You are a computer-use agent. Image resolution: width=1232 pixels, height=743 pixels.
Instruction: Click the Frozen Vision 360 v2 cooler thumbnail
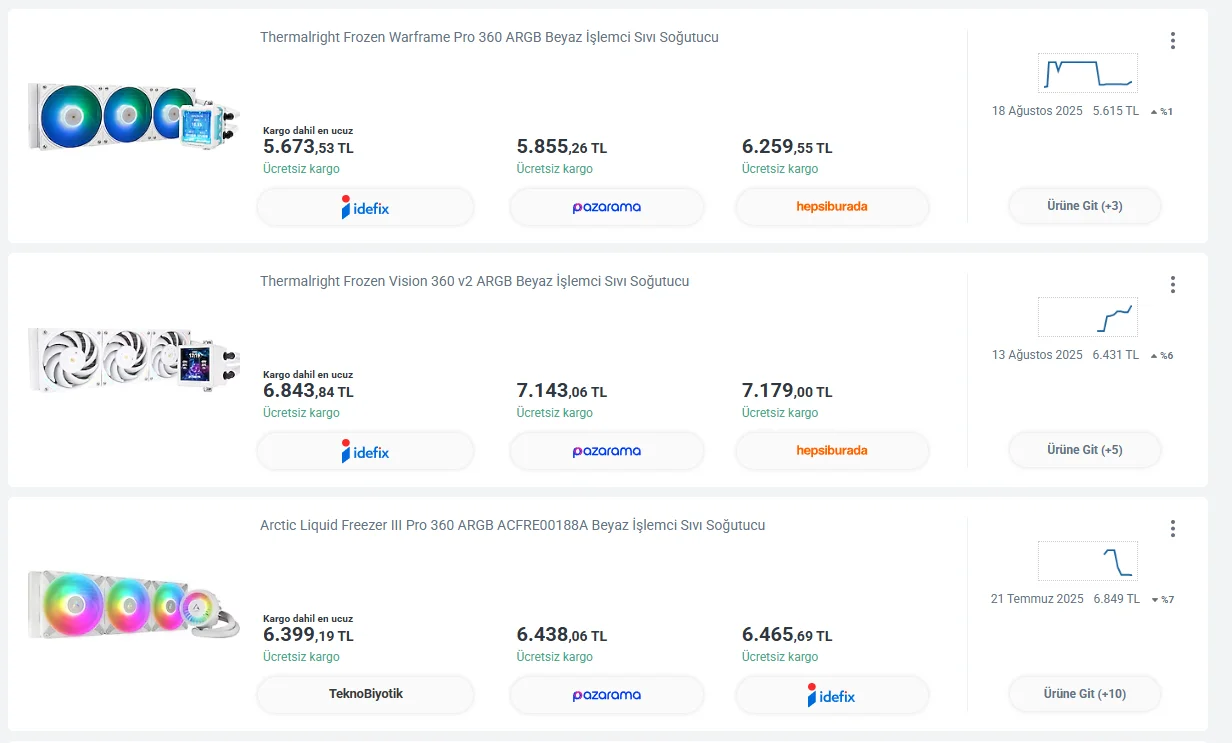(133, 358)
